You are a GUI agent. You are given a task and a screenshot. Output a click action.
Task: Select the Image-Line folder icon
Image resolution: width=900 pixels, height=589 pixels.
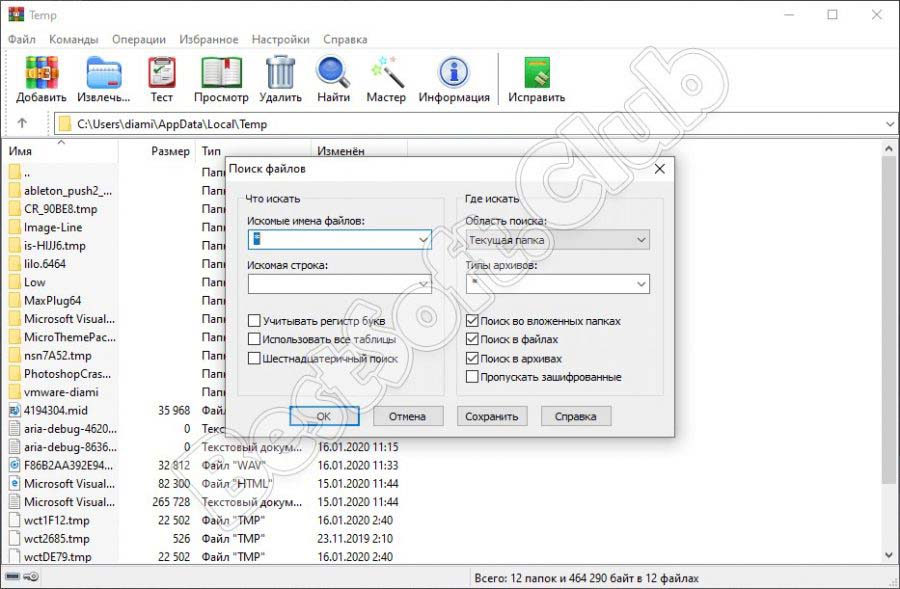pos(15,227)
